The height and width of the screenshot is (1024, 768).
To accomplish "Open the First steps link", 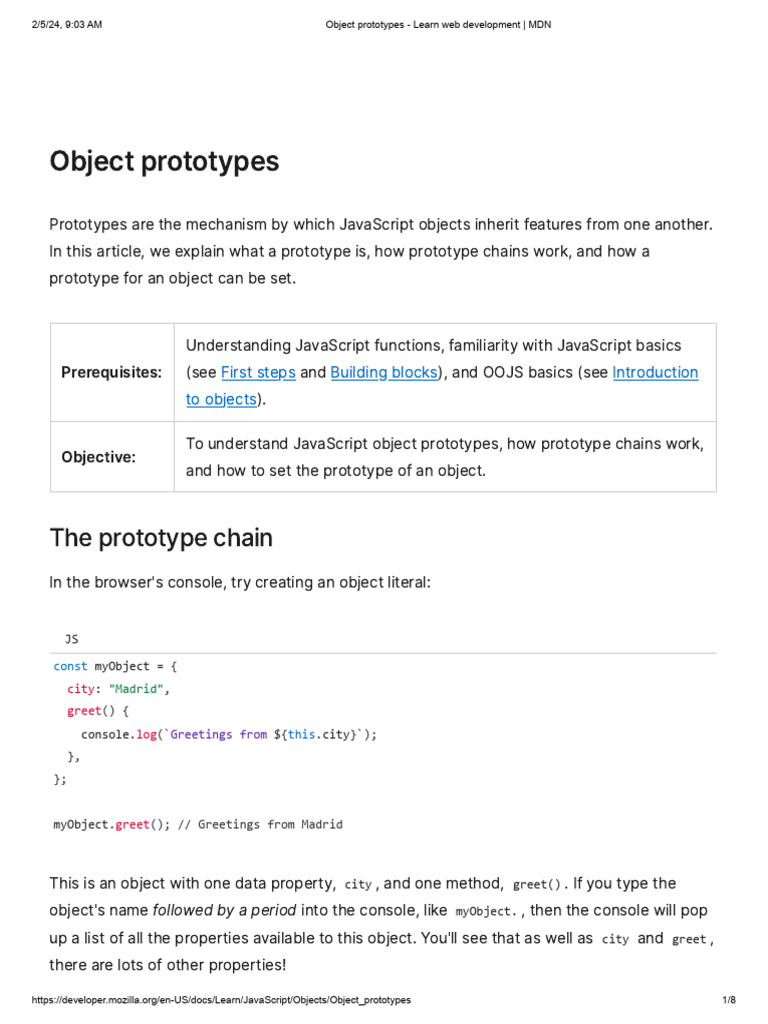I will click(x=258, y=372).
